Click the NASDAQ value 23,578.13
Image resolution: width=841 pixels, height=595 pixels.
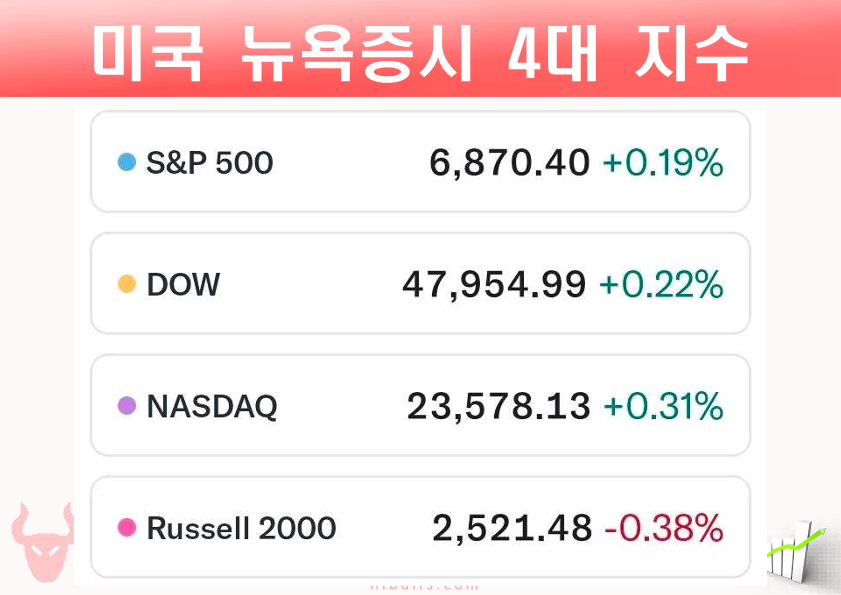[498, 407]
